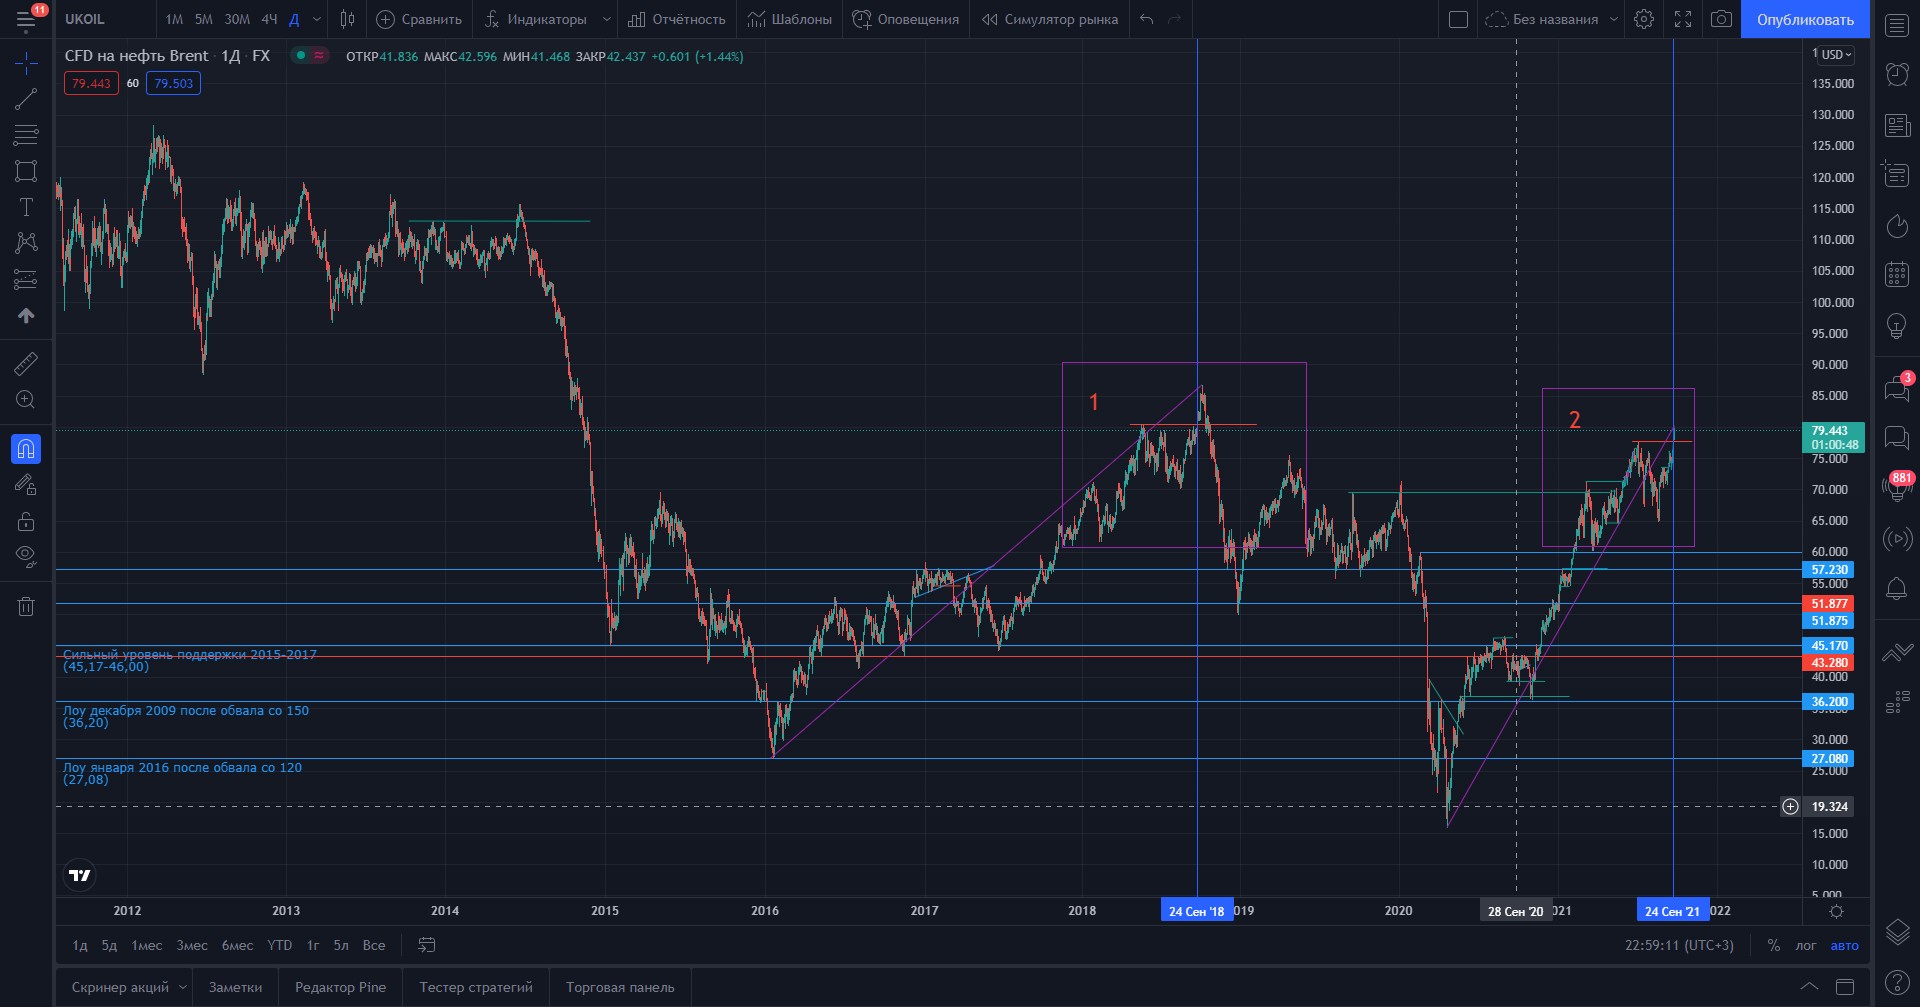Open the alerts alarm clock panel
This screenshot has height=1007, width=1920.
tap(1897, 74)
